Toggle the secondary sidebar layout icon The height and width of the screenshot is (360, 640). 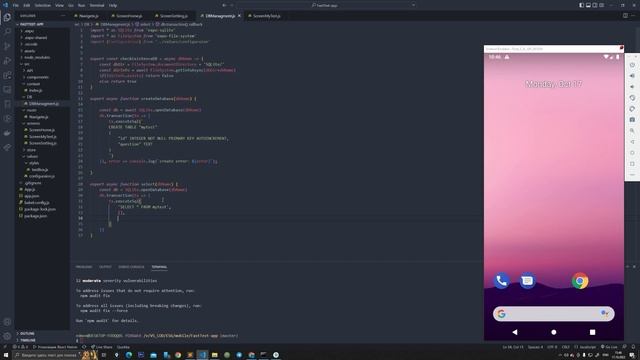click(x=595, y=5)
